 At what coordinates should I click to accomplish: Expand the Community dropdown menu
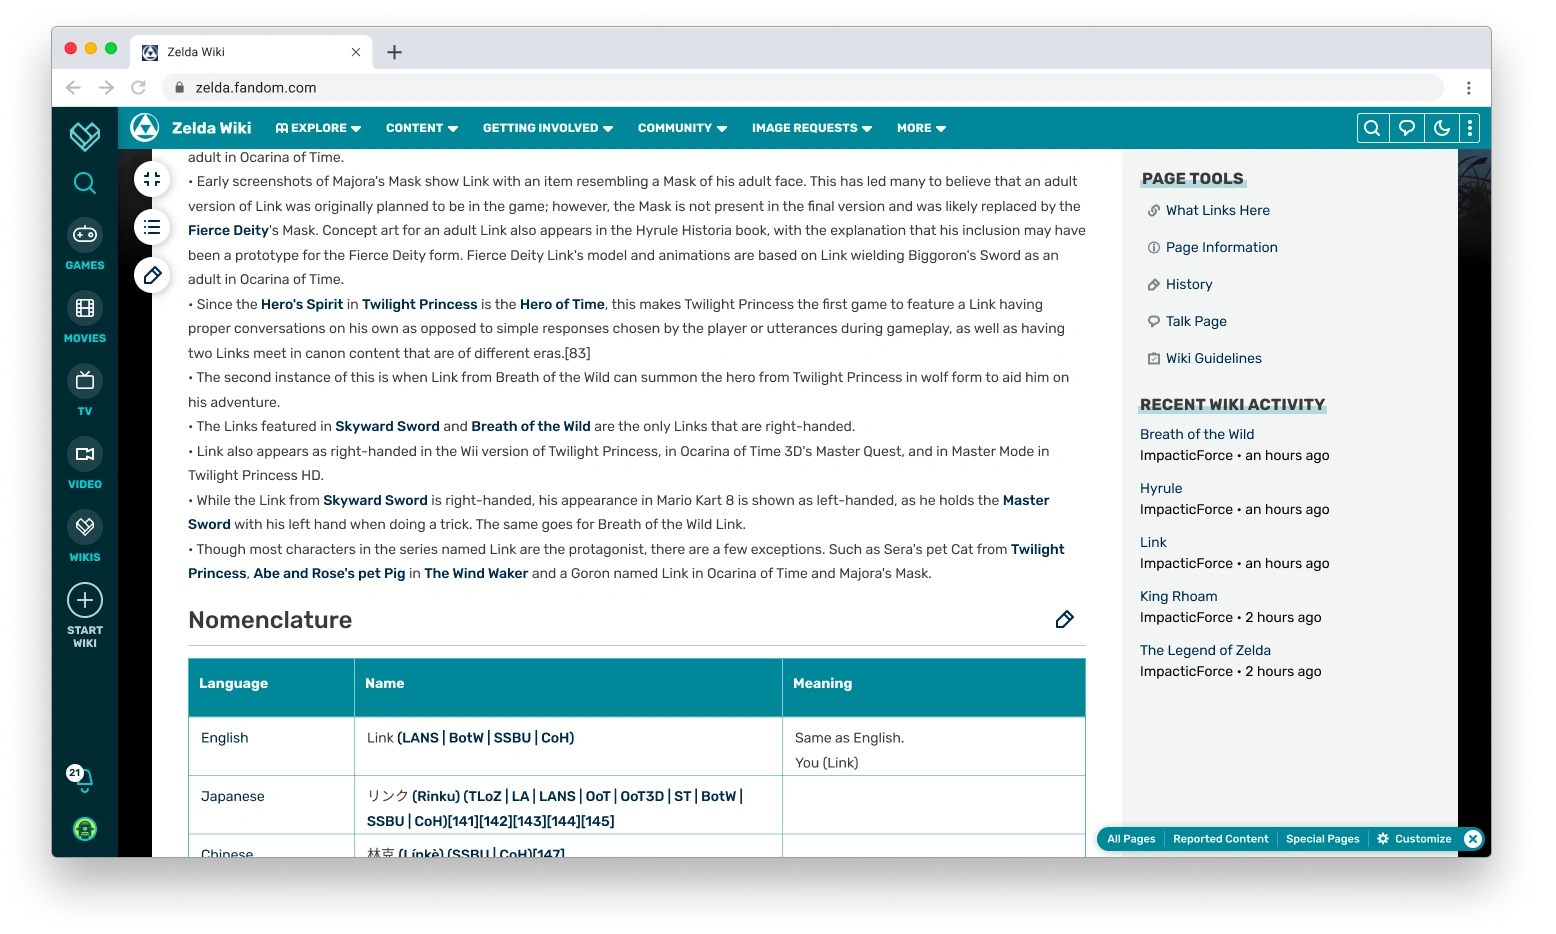pos(683,128)
